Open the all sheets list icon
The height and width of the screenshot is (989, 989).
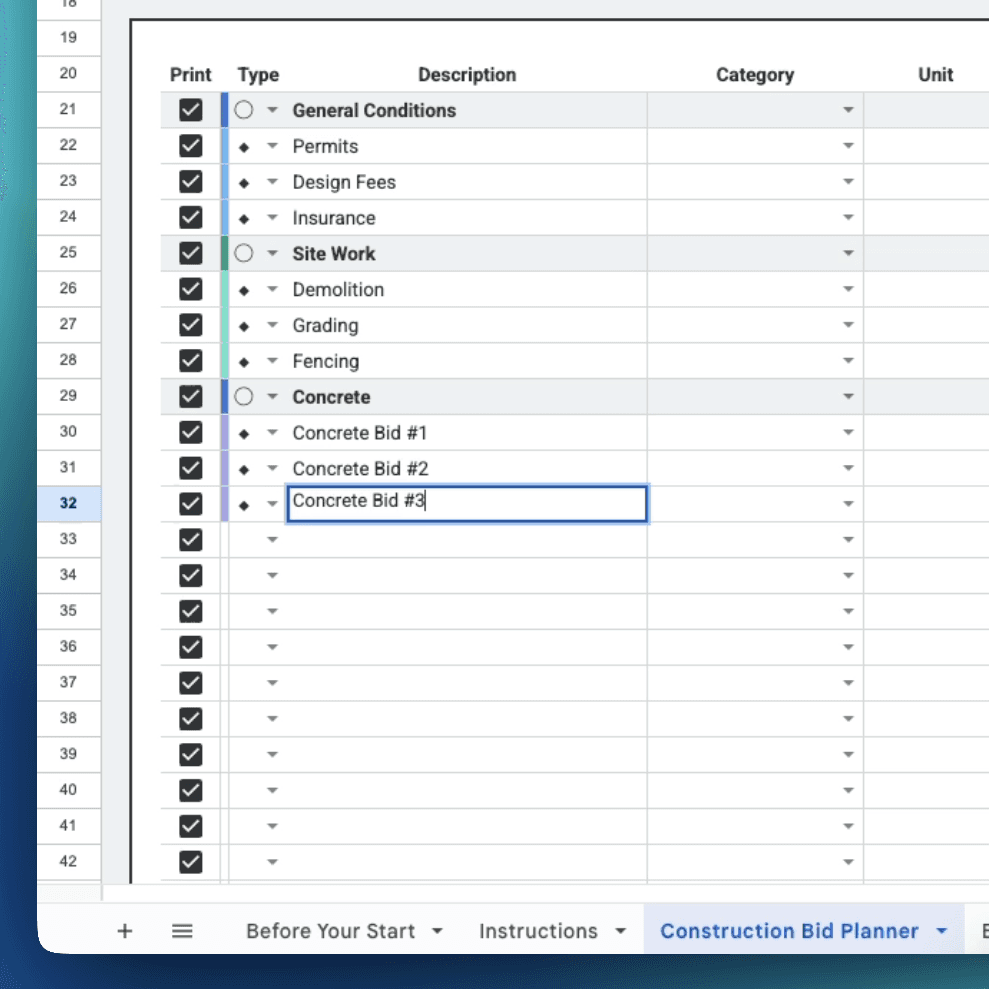pyautogui.click(x=182, y=930)
